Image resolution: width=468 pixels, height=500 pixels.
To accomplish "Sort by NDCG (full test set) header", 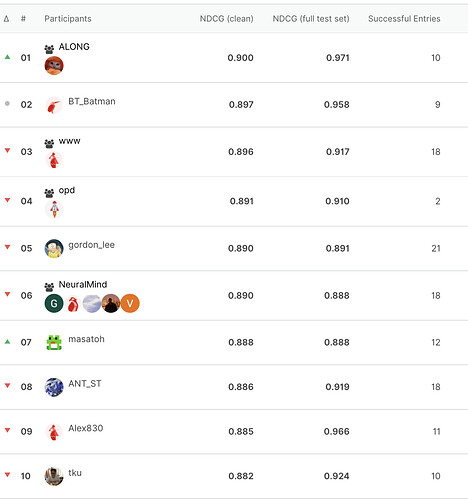I will point(311,19).
